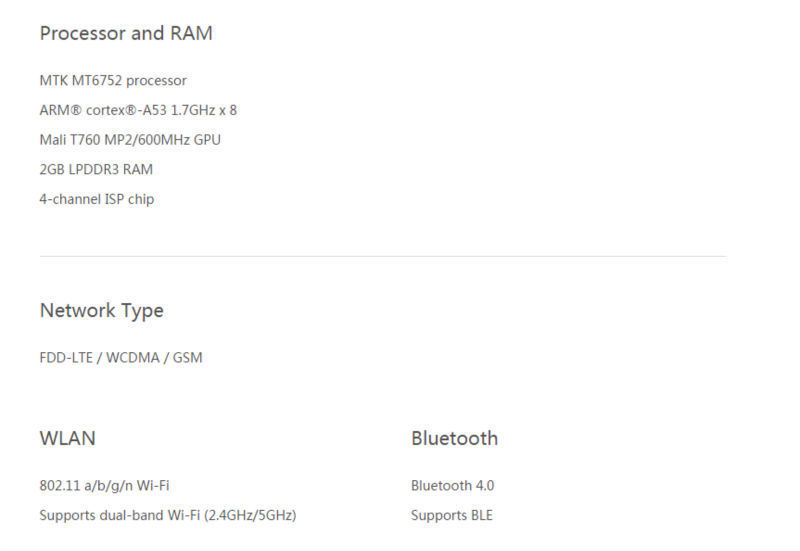The image size is (800, 551).
Task: Click the Bluetooth section heading
Action: [454, 438]
